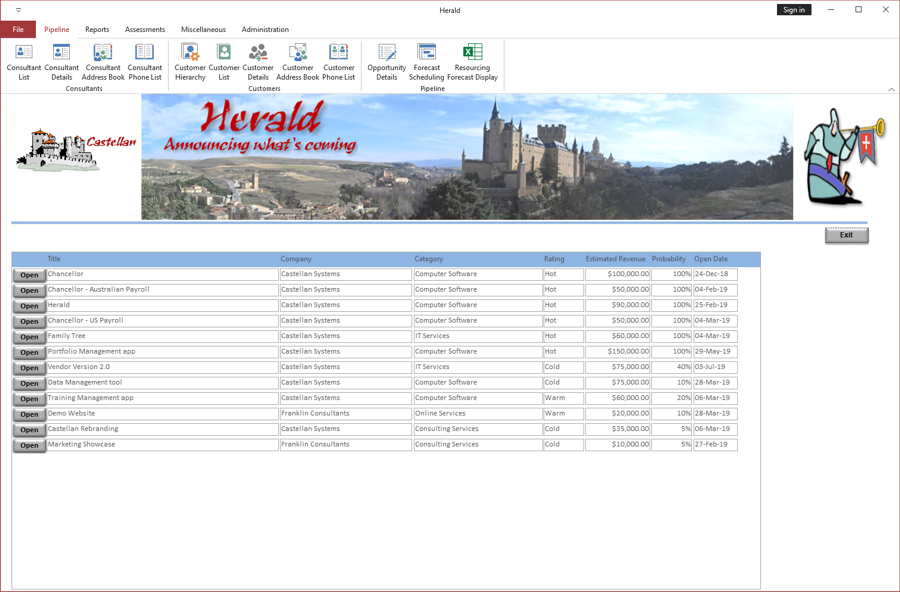The image size is (900, 592).
Task: Click the 20% probability field
Action: coord(672,398)
